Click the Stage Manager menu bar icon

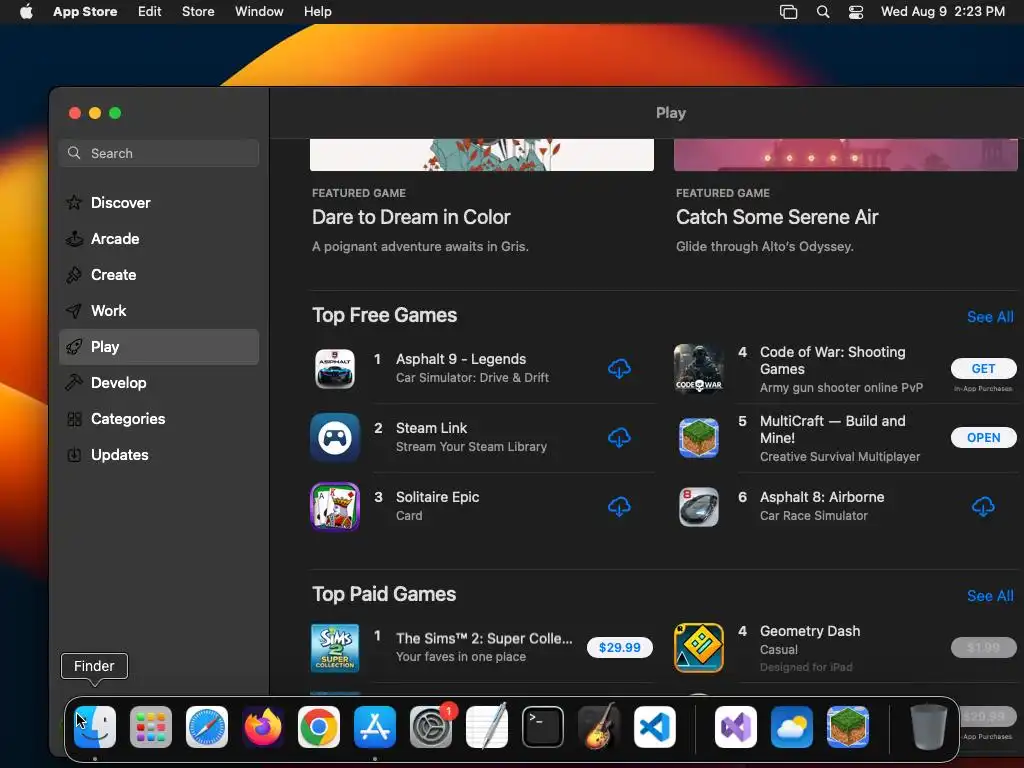point(788,12)
